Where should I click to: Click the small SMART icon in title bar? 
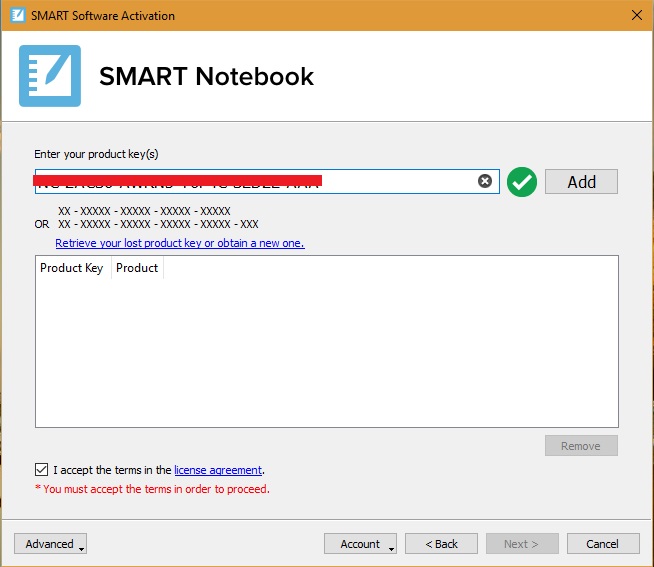[18, 15]
